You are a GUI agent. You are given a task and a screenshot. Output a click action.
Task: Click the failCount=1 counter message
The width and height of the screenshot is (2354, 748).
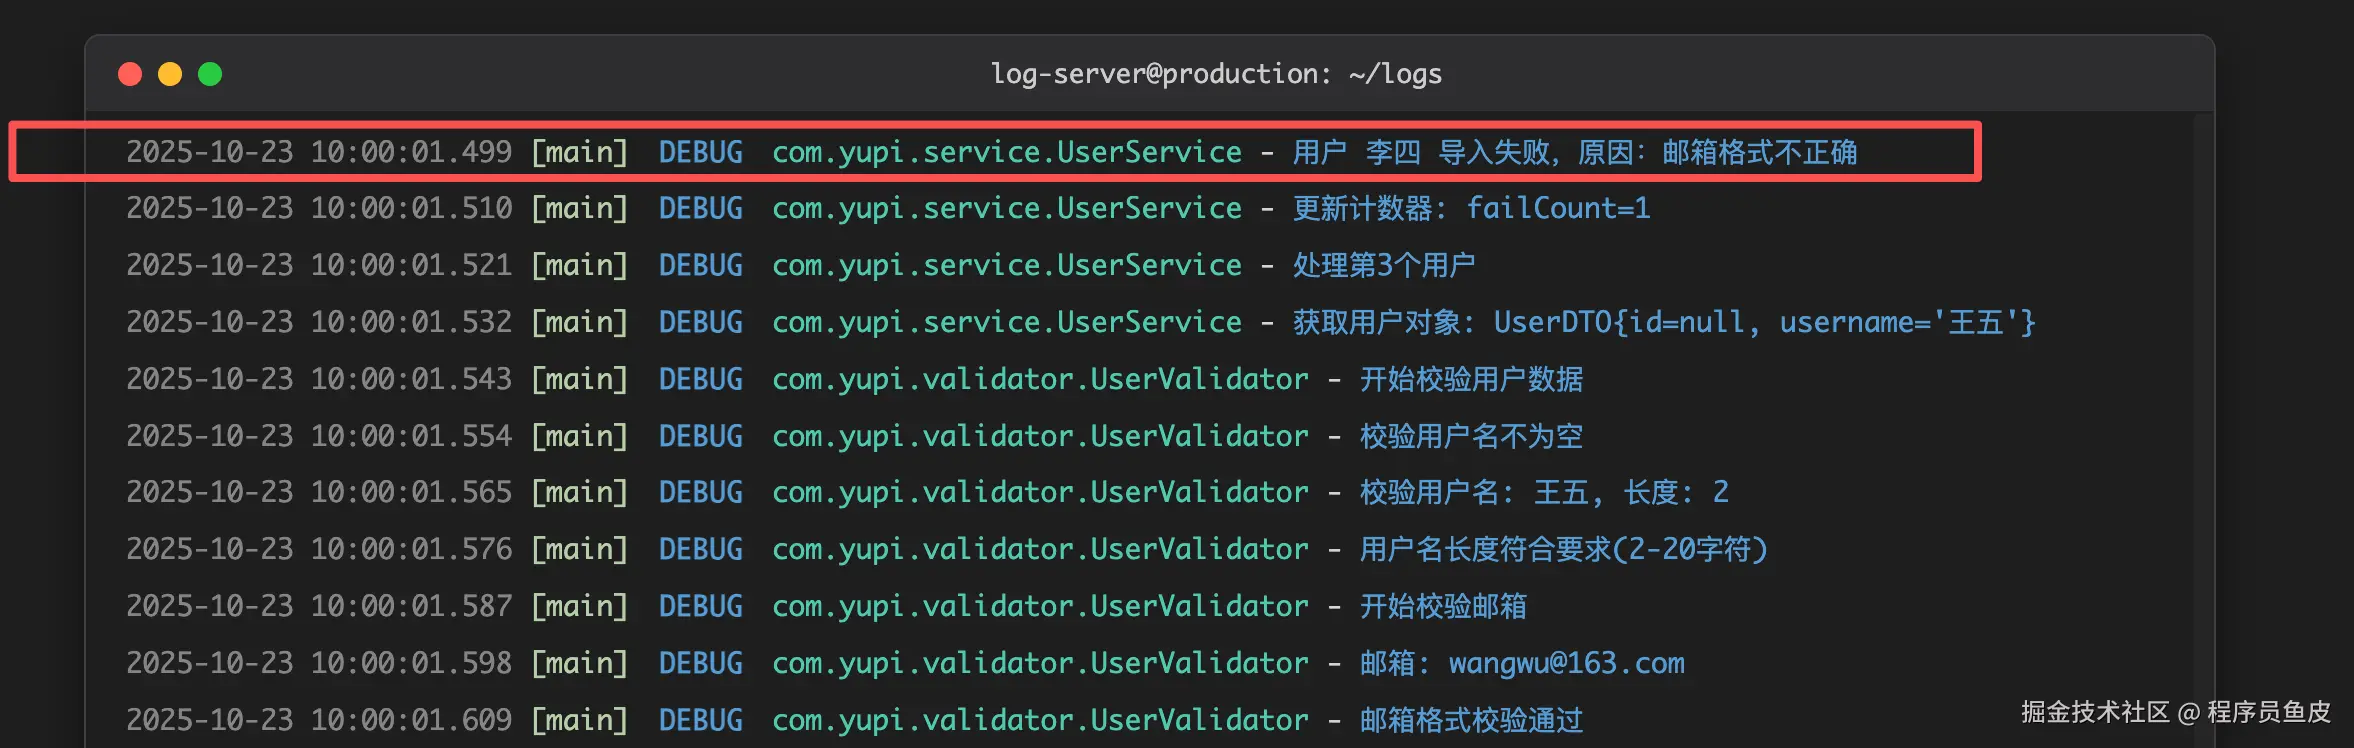tap(1557, 208)
